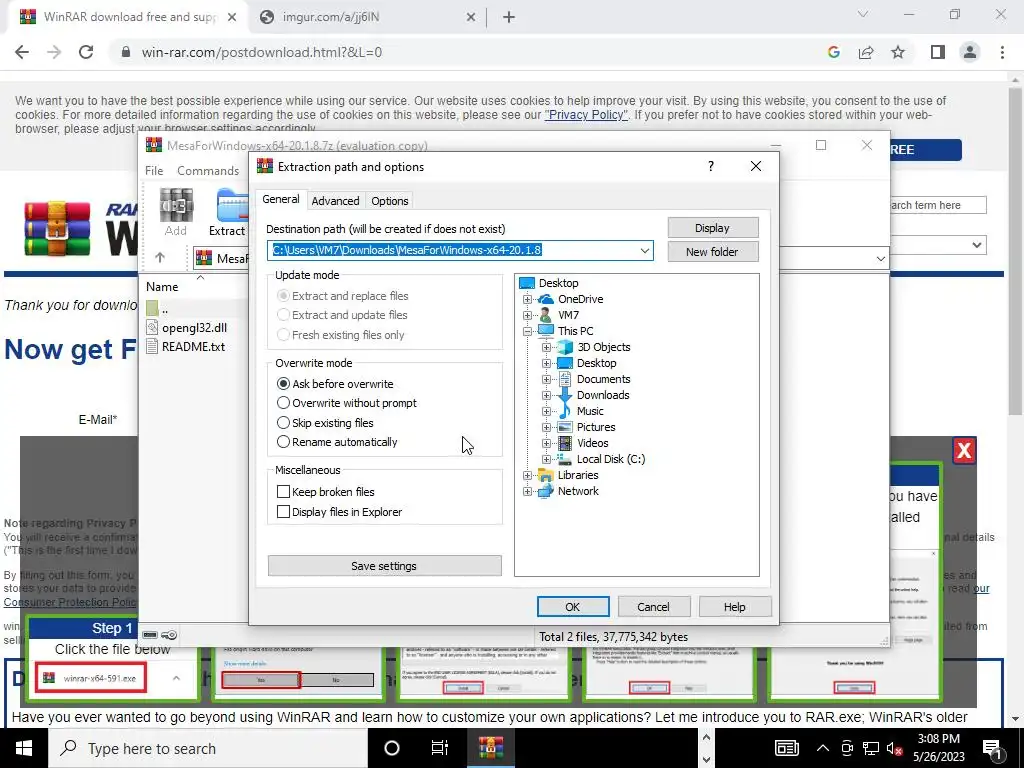Click the Save settings button
The height and width of the screenshot is (768, 1024).
pyautogui.click(x=385, y=566)
